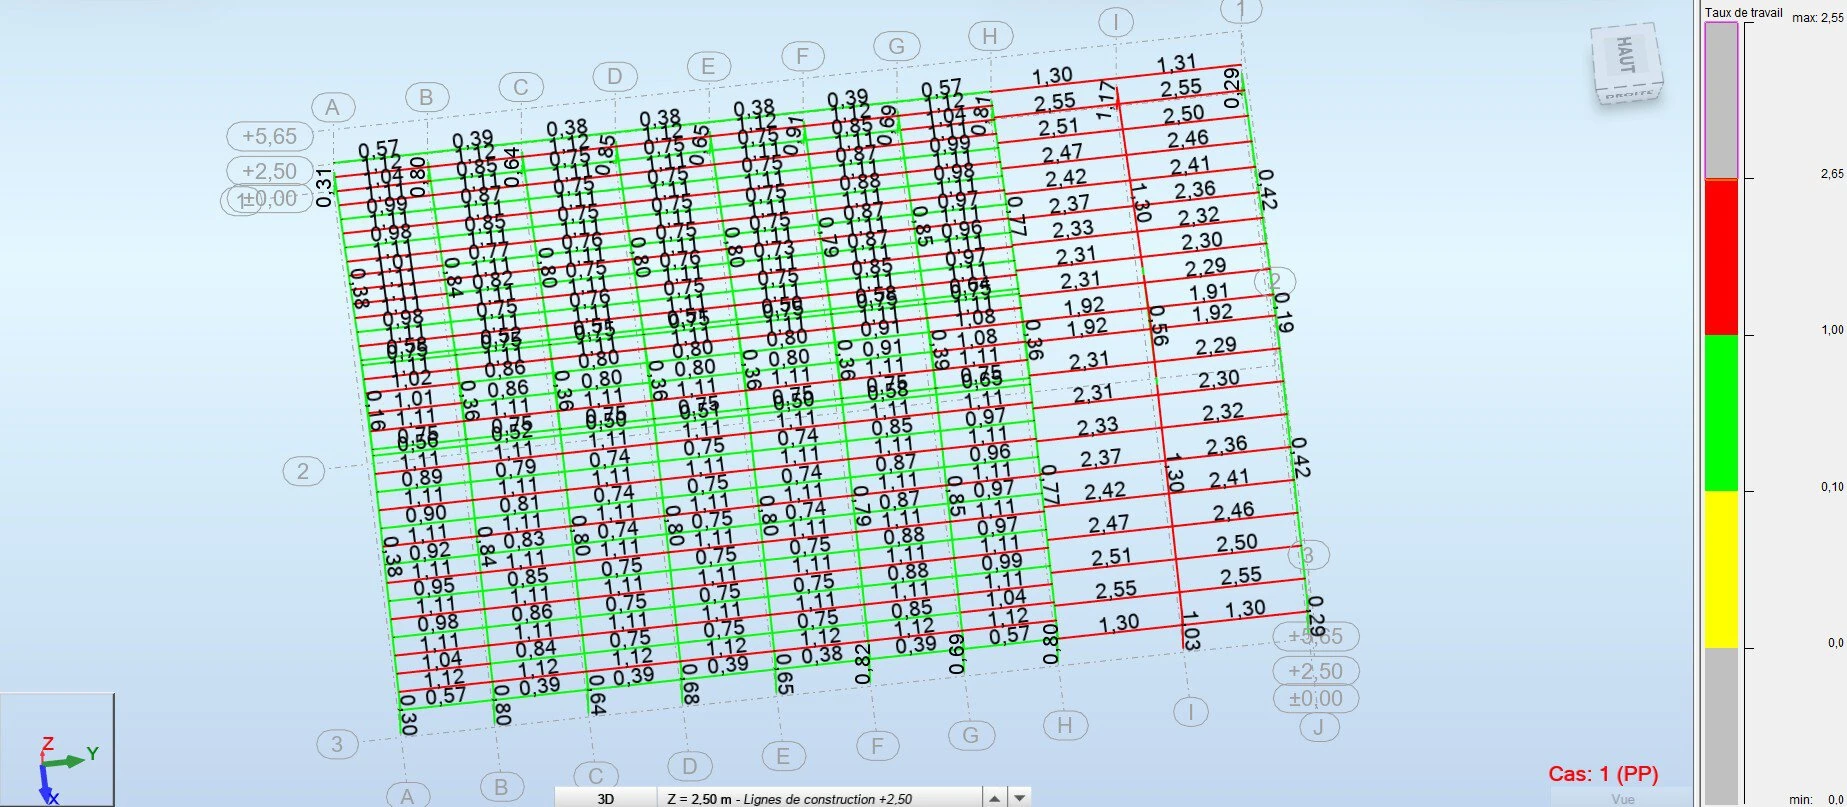The height and width of the screenshot is (807, 1847).
Task: Click the +5,65 level marker at top left
Action: coord(269,136)
